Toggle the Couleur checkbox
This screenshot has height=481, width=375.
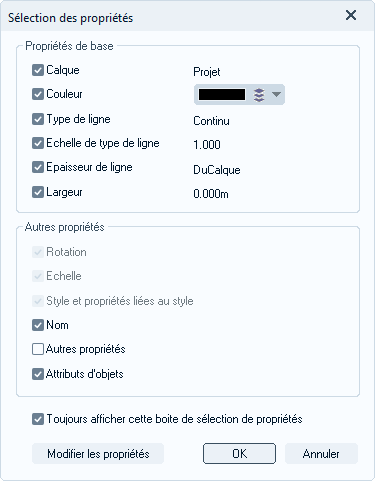pyautogui.click(x=38, y=94)
